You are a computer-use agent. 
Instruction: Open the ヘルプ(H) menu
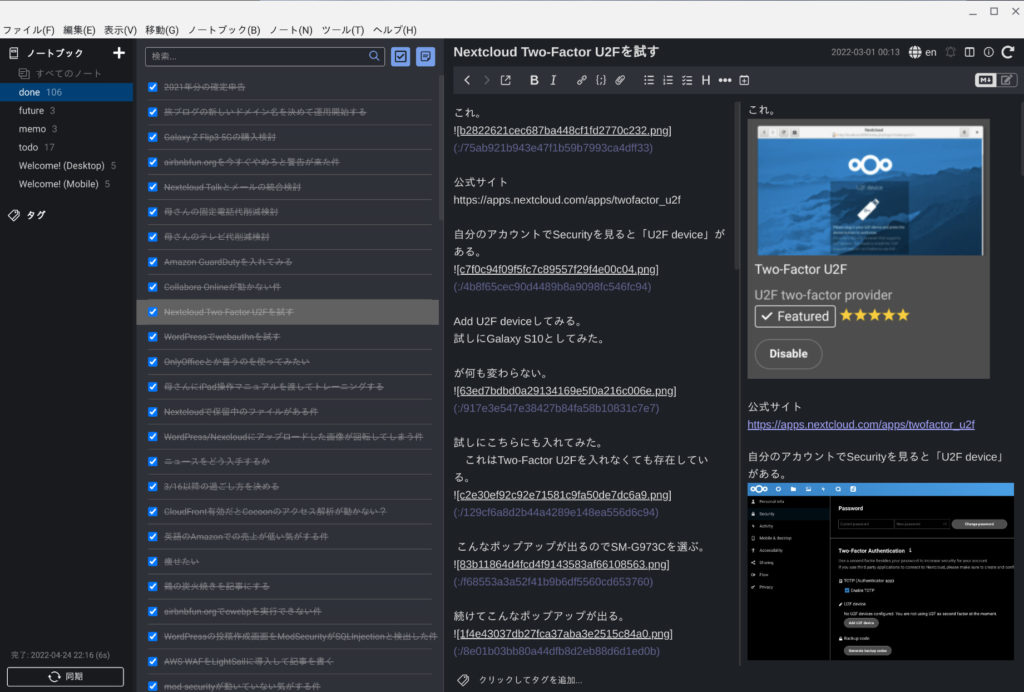coord(394,30)
